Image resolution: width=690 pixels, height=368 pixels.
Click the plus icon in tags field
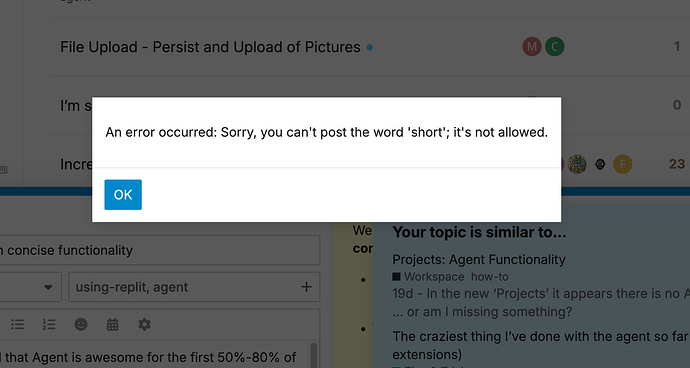click(306, 287)
